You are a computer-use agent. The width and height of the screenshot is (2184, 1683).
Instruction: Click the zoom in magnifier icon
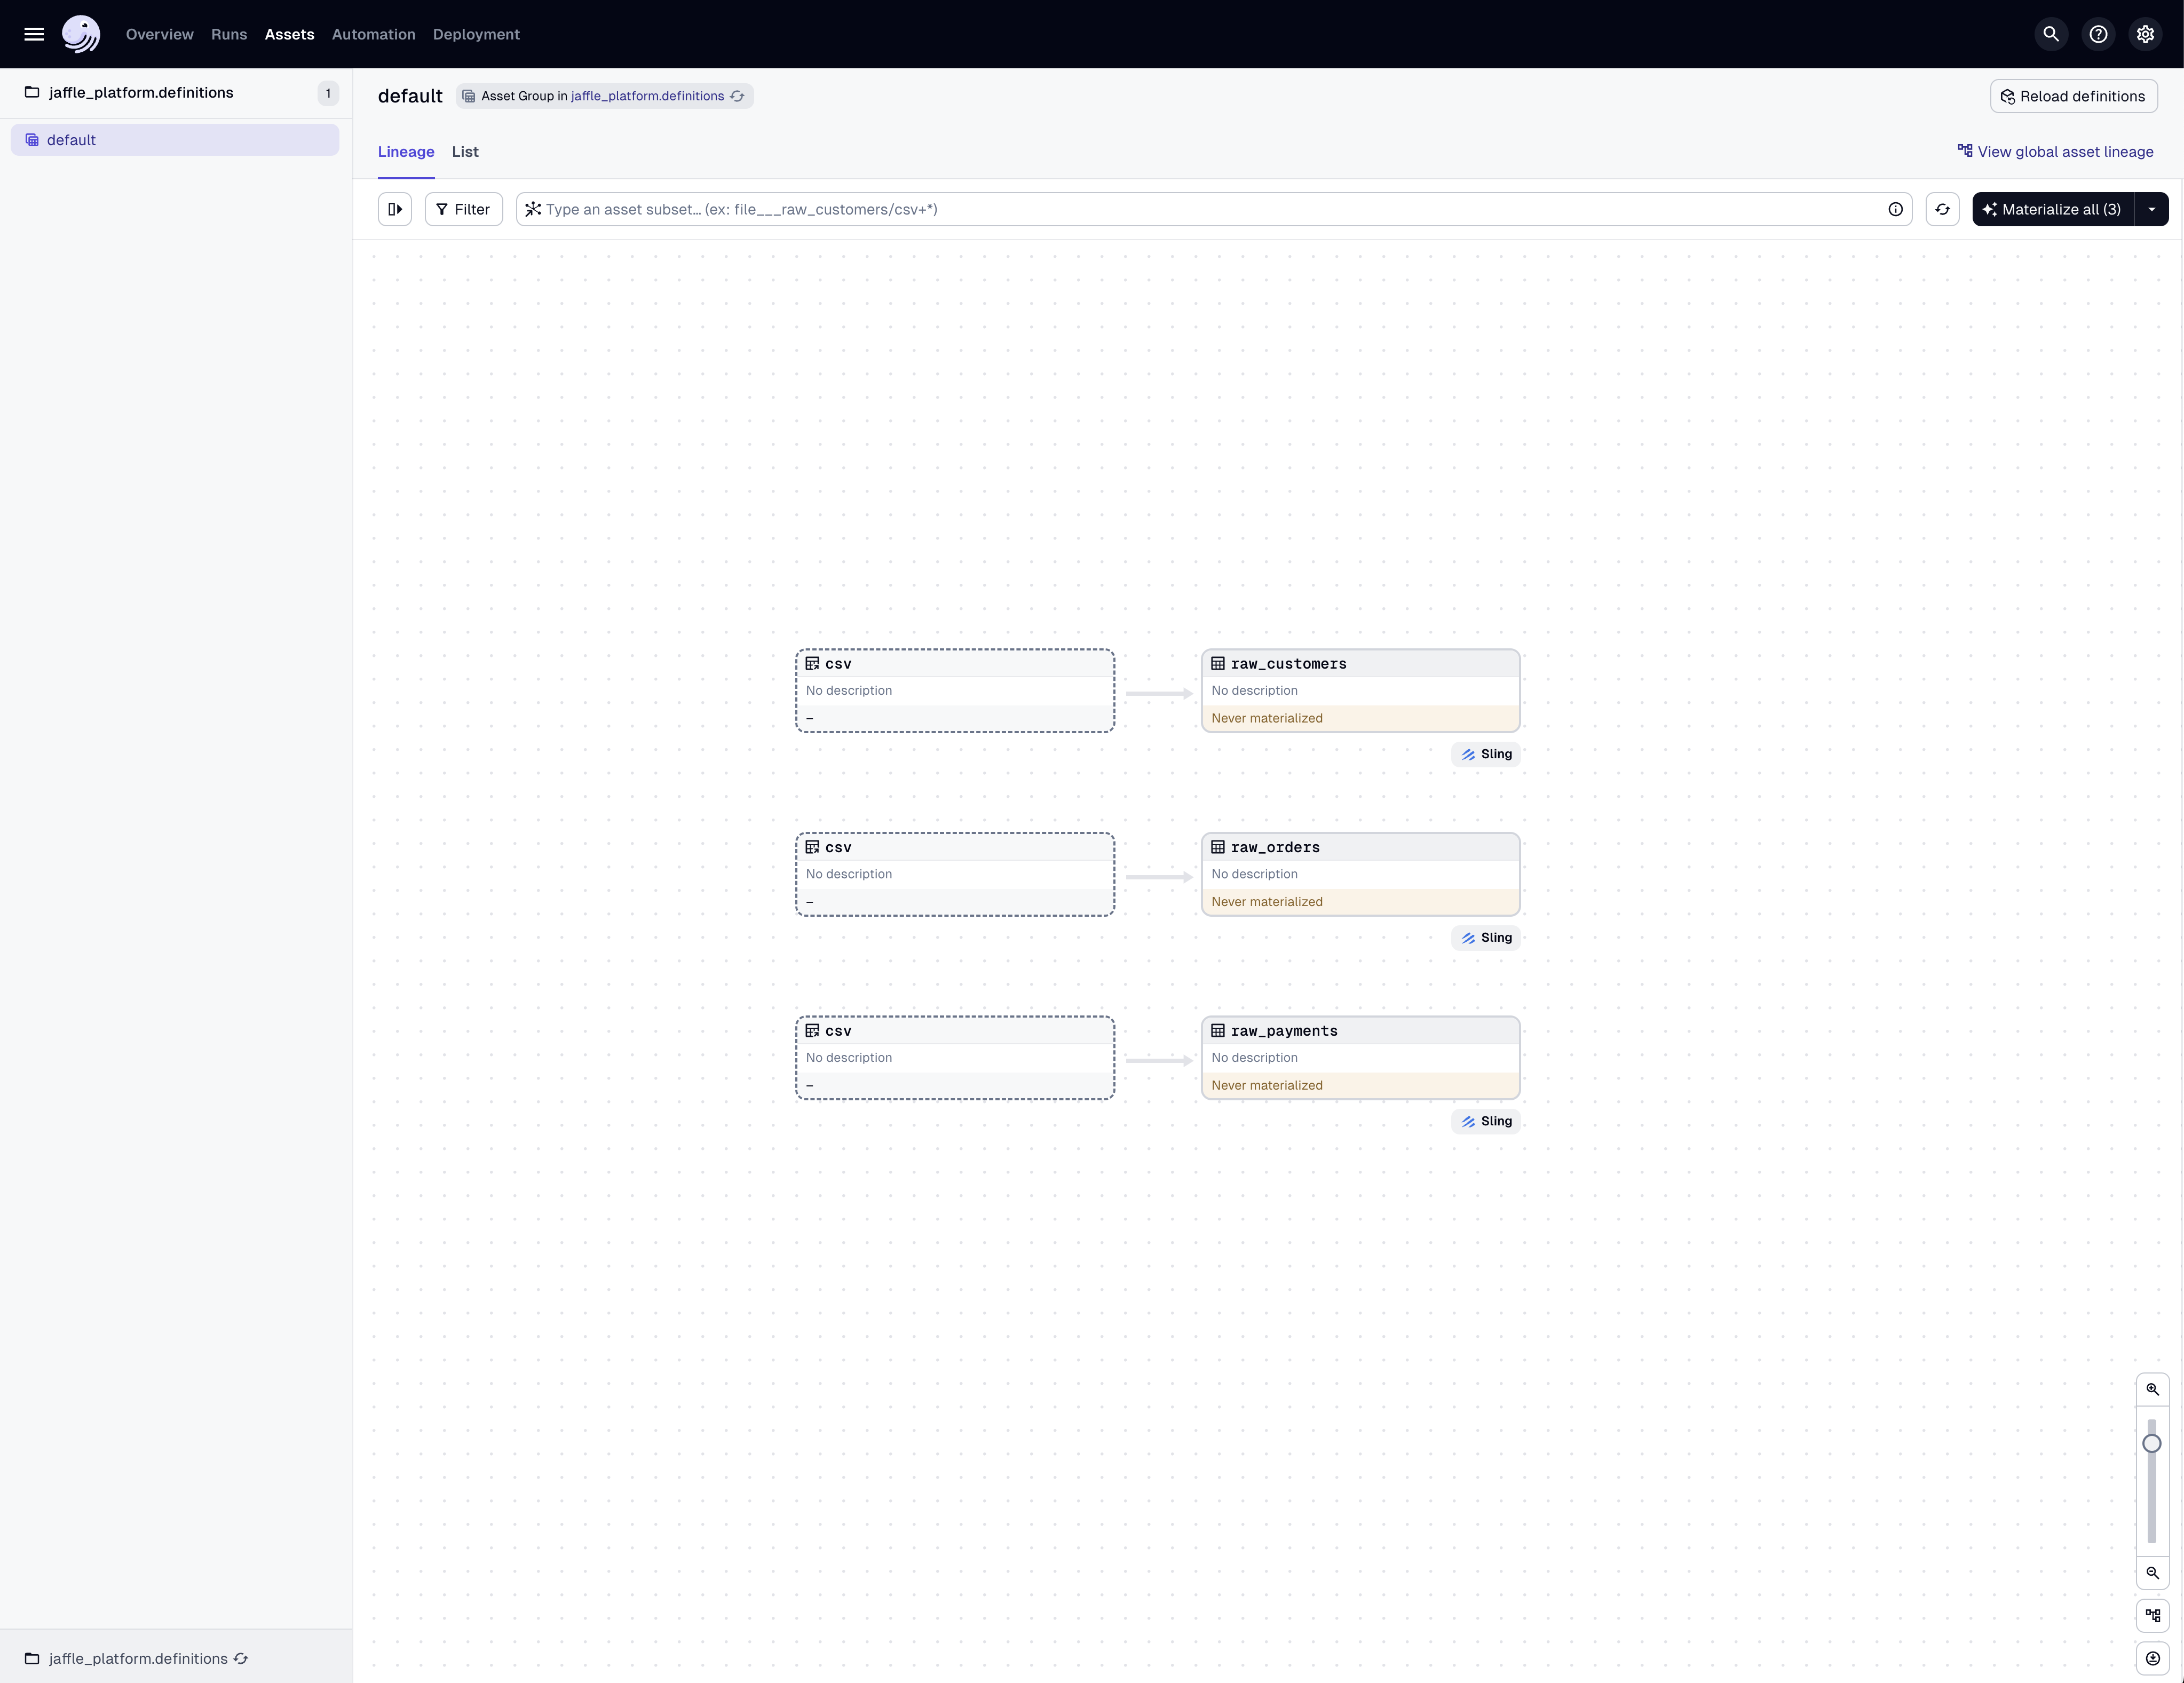tap(2152, 1389)
